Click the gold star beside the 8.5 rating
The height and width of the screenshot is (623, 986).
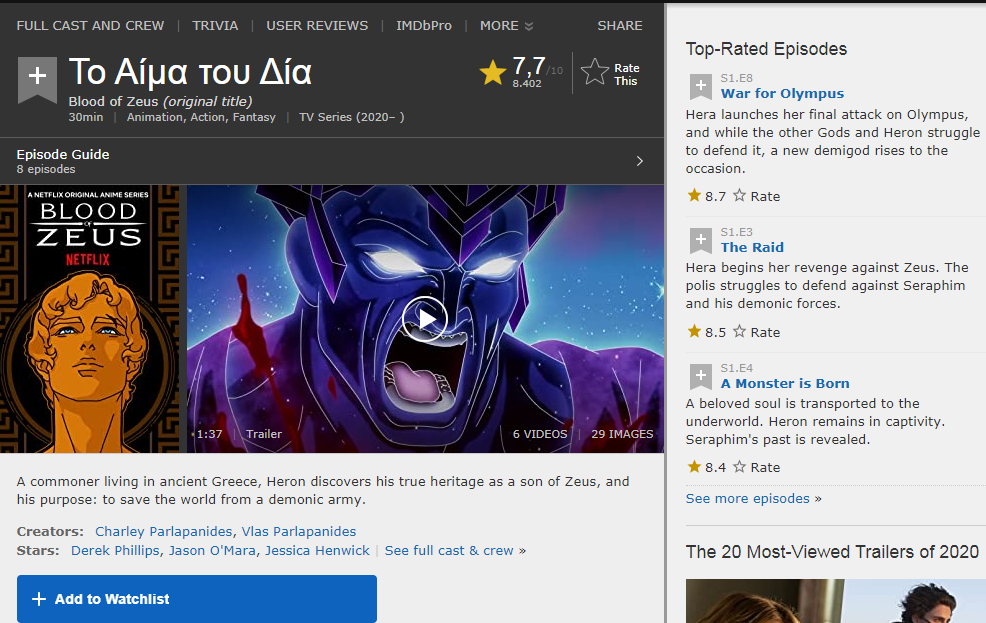click(694, 331)
